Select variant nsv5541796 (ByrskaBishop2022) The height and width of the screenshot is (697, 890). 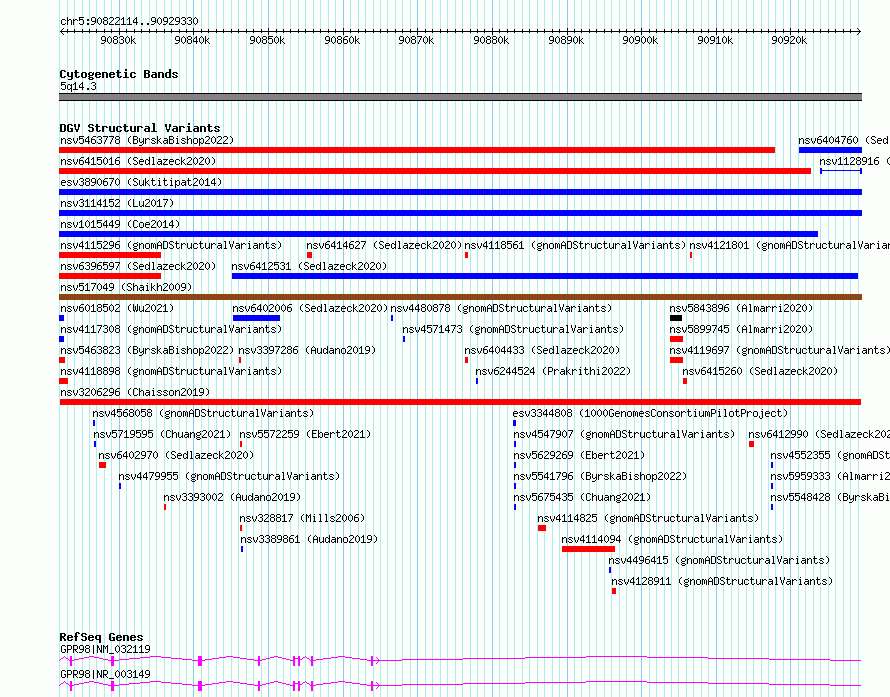600,476
